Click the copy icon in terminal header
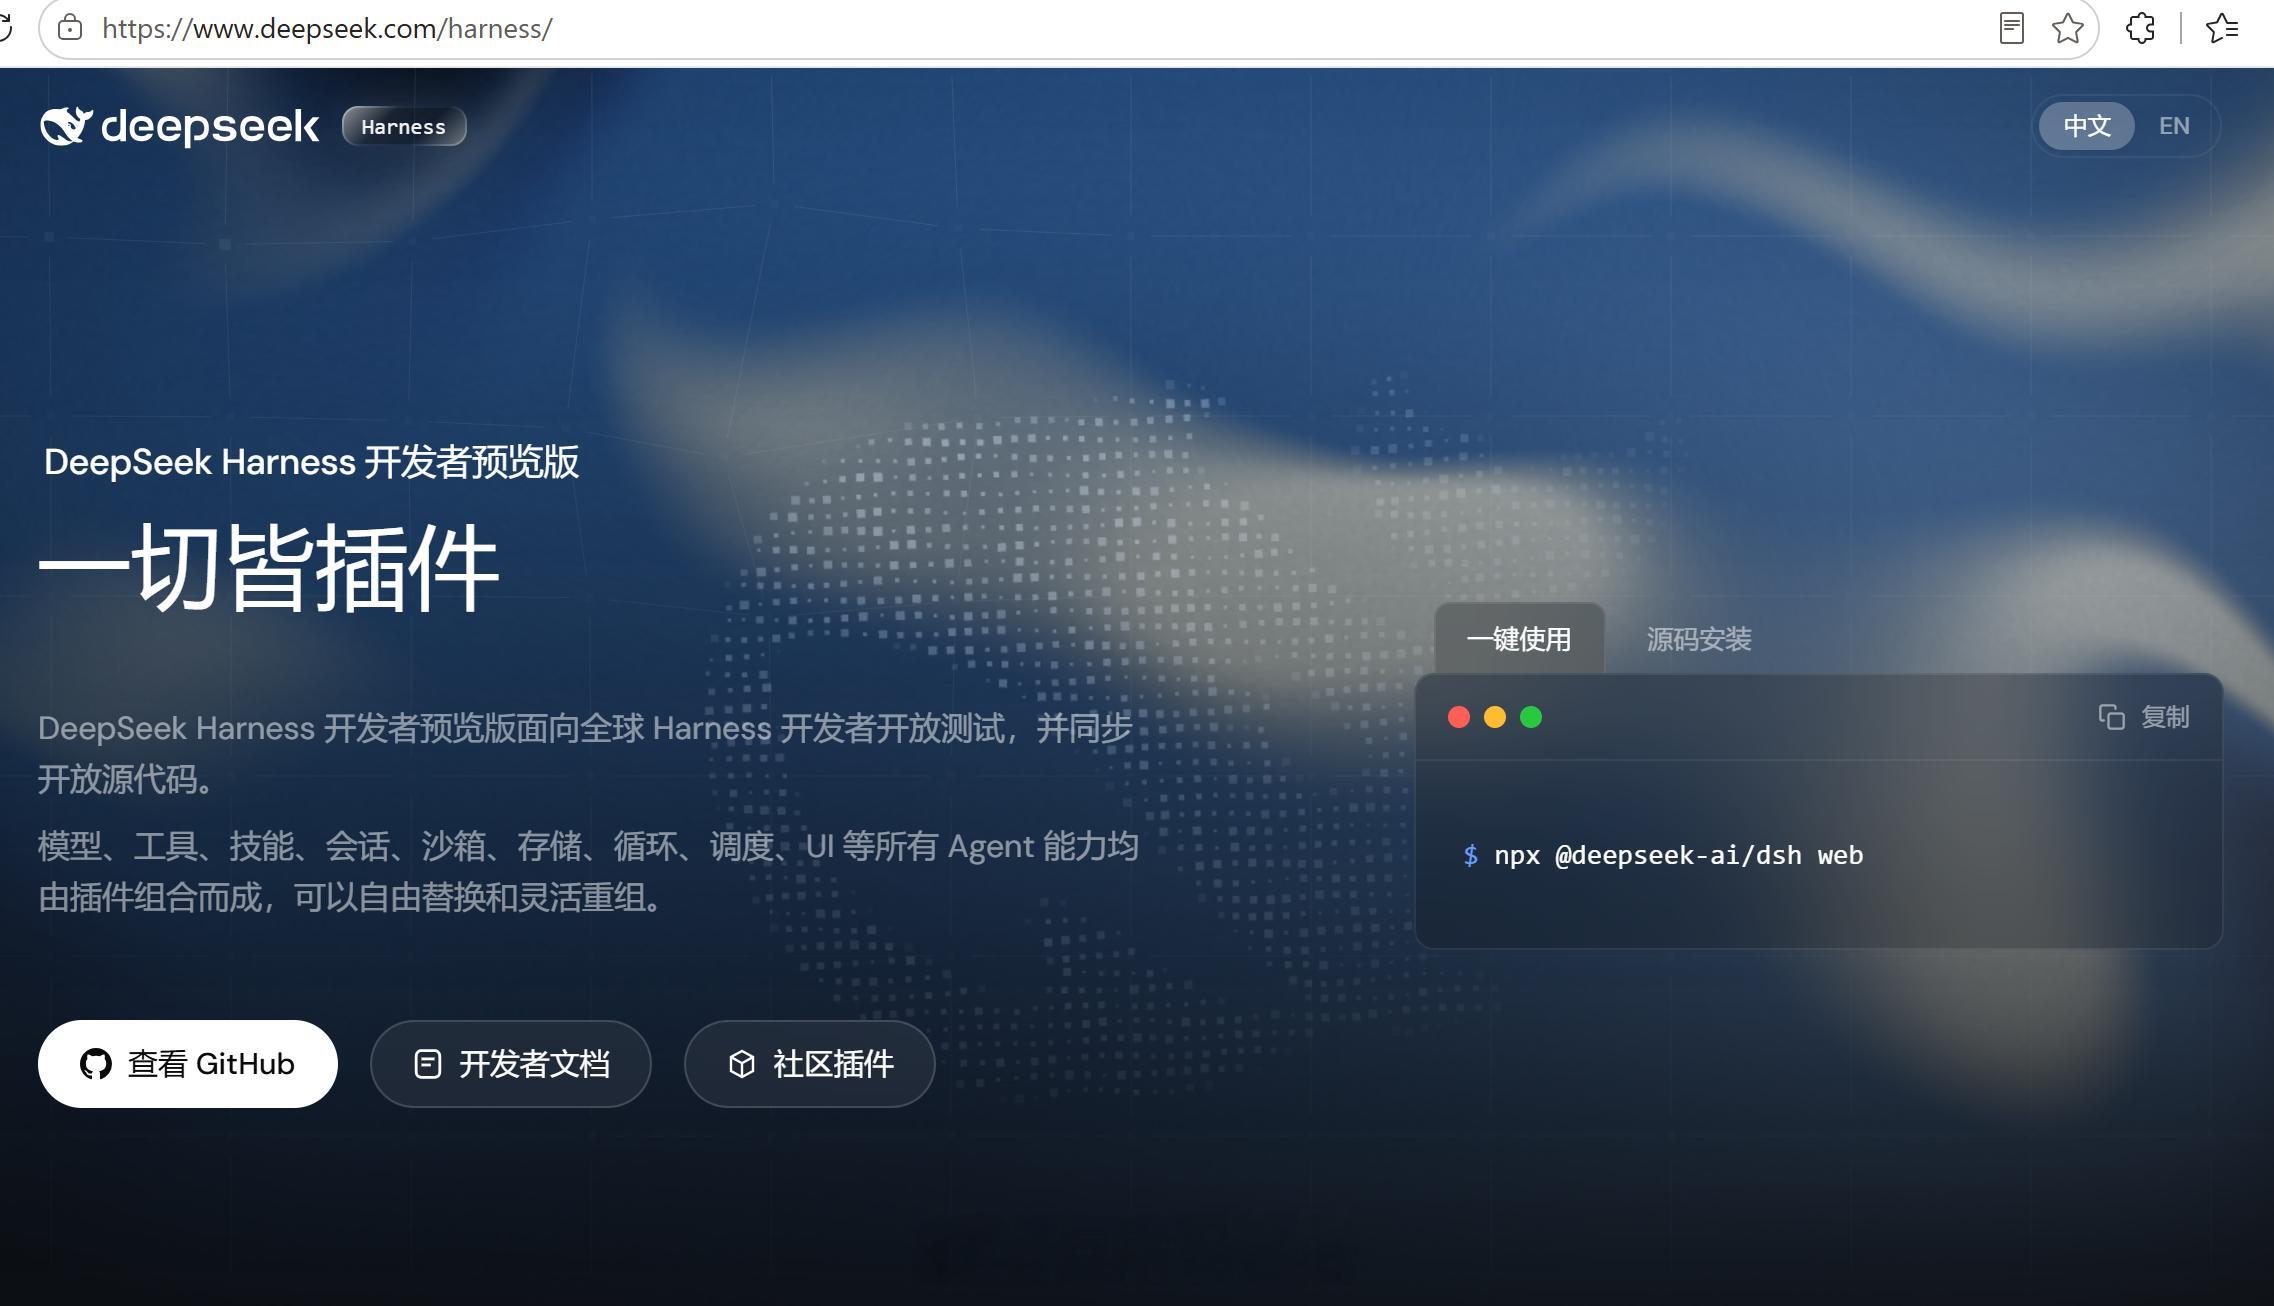Screen dimensions: 2274x1306 2111,717
